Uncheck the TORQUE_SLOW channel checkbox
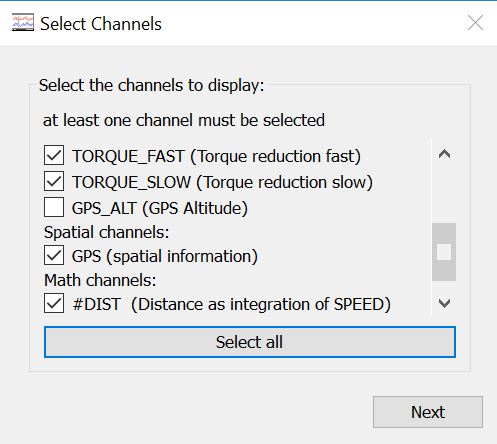 pos(54,181)
